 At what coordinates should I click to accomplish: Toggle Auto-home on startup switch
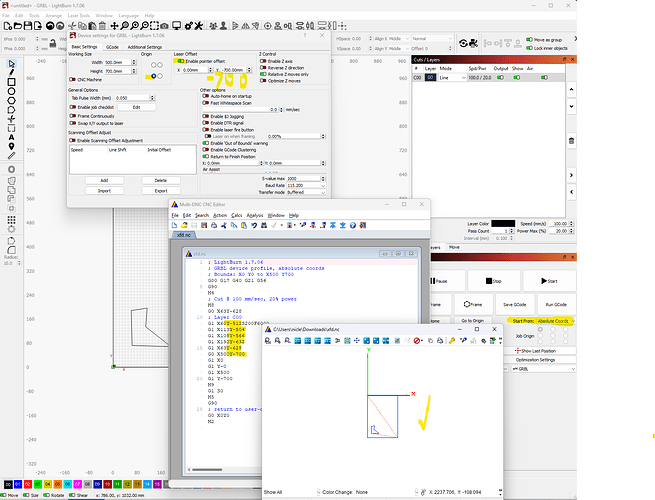[x=206, y=96]
